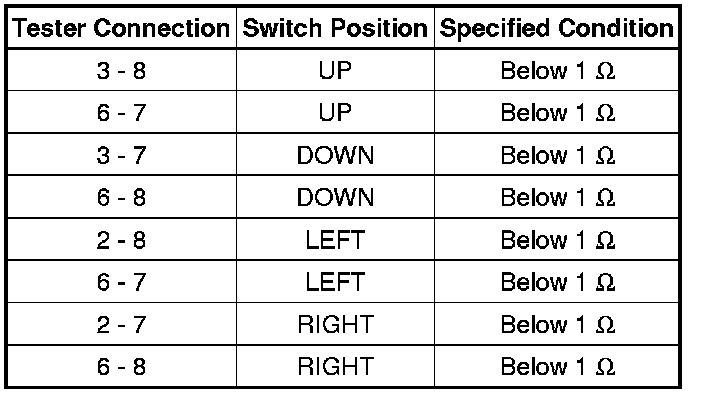Click the LEFT cell in the 2 - 8 row
Viewport: 704px width, 394px height.
pyautogui.click(x=335, y=240)
